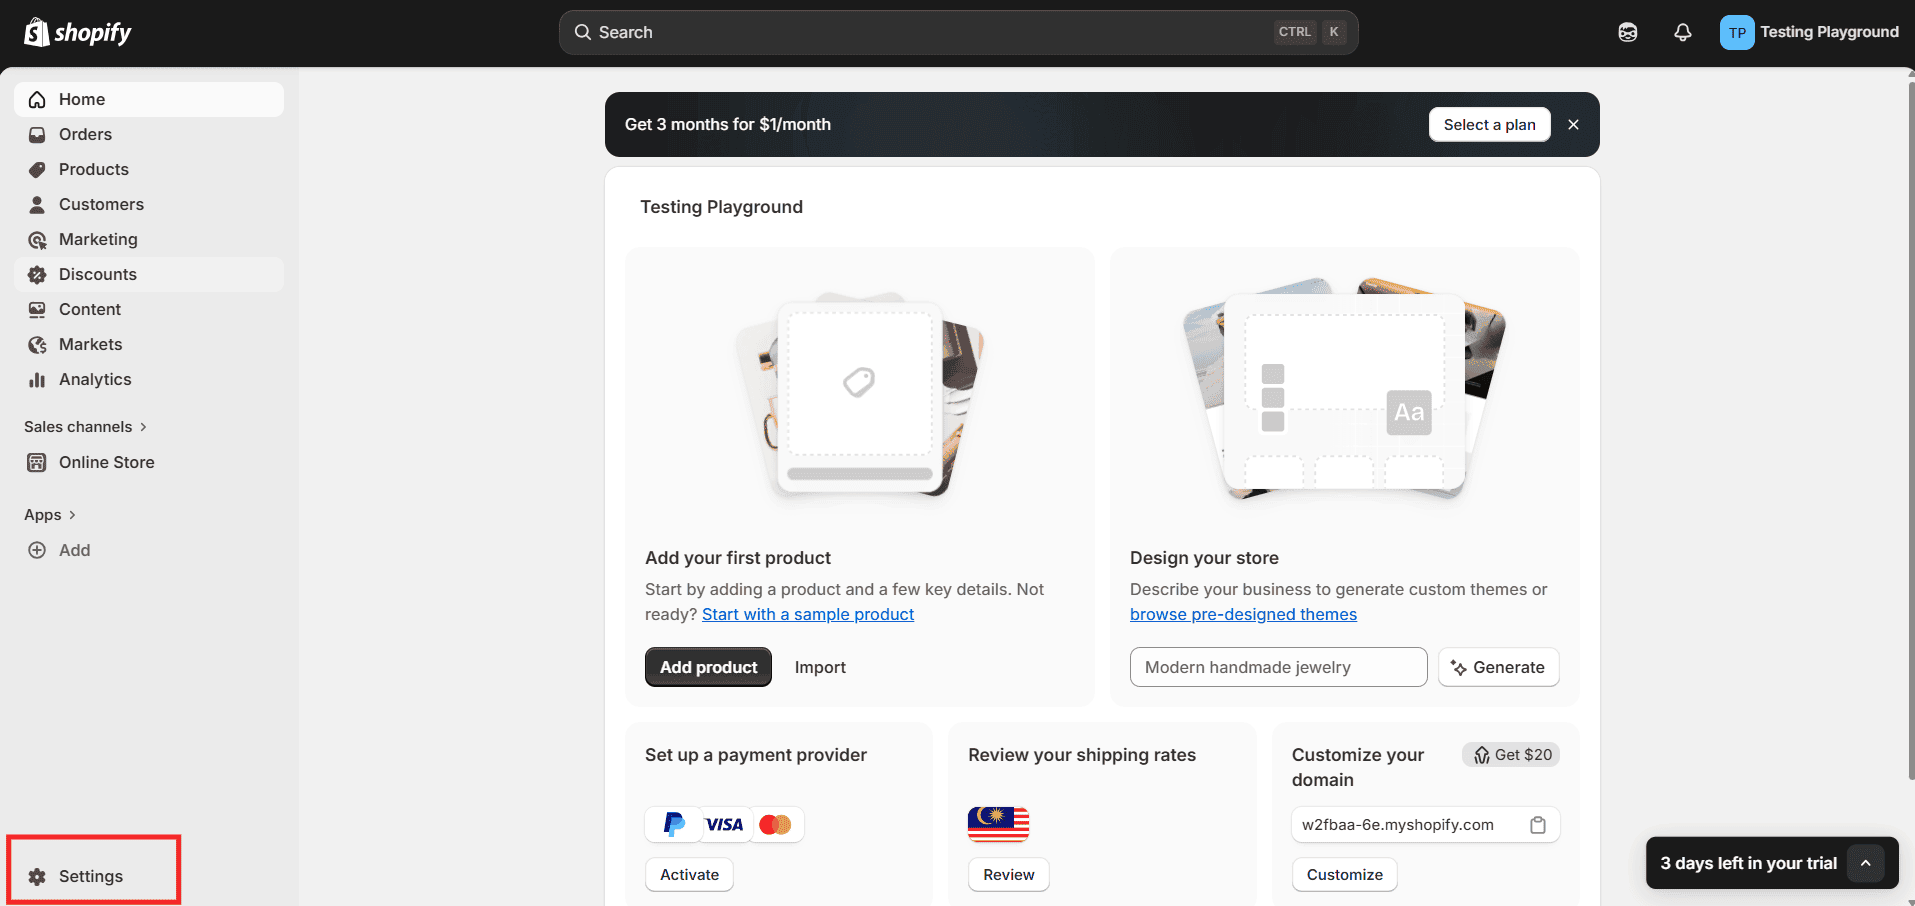This screenshot has width=1915, height=906.
Task: Click the Settings gear icon
Action: (x=37, y=877)
